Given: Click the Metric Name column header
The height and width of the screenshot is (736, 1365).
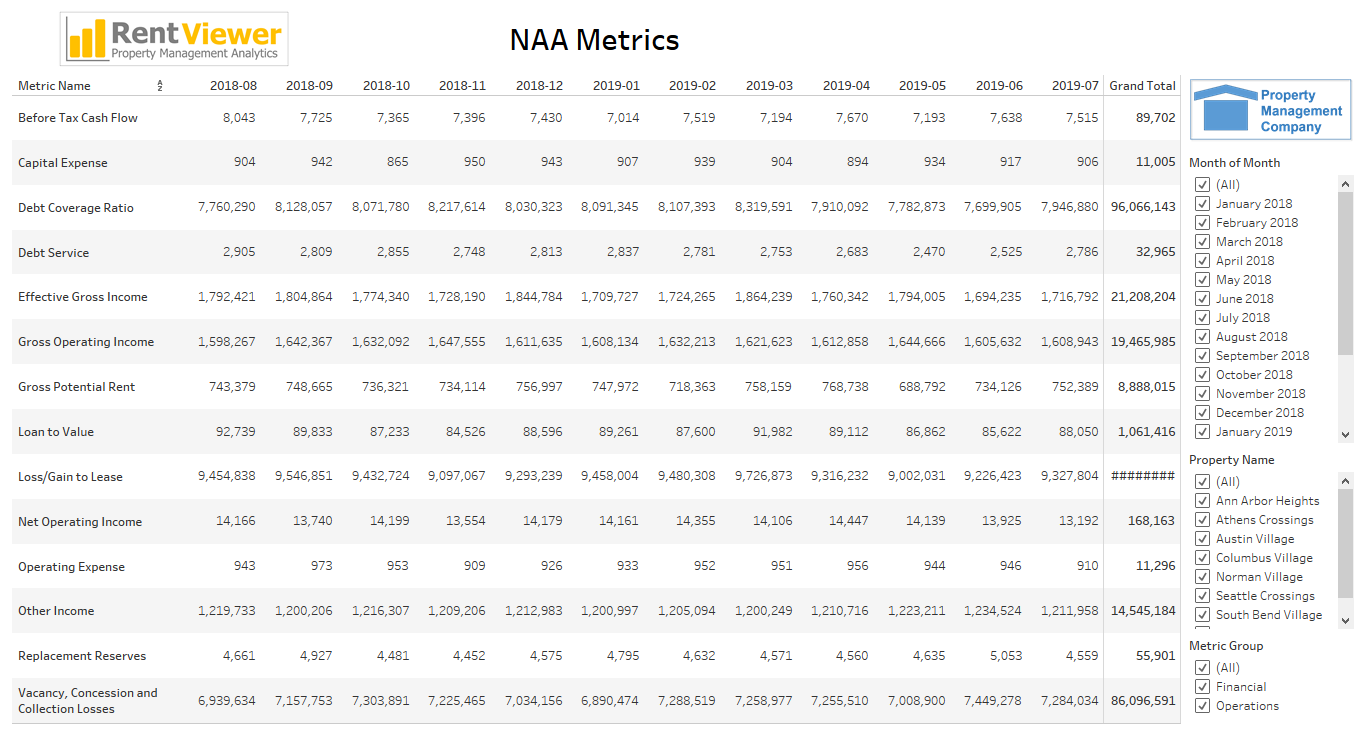Looking at the screenshot, I should click(x=55, y=85).
